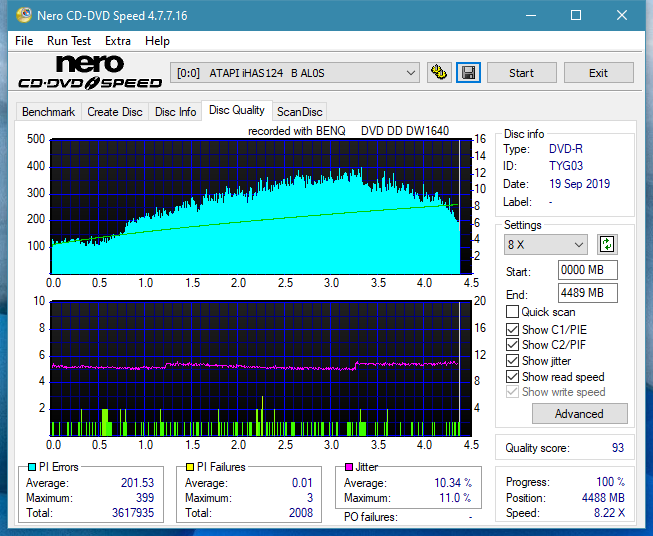Click Jitter maximum 11.0 %

coord(456,498)
